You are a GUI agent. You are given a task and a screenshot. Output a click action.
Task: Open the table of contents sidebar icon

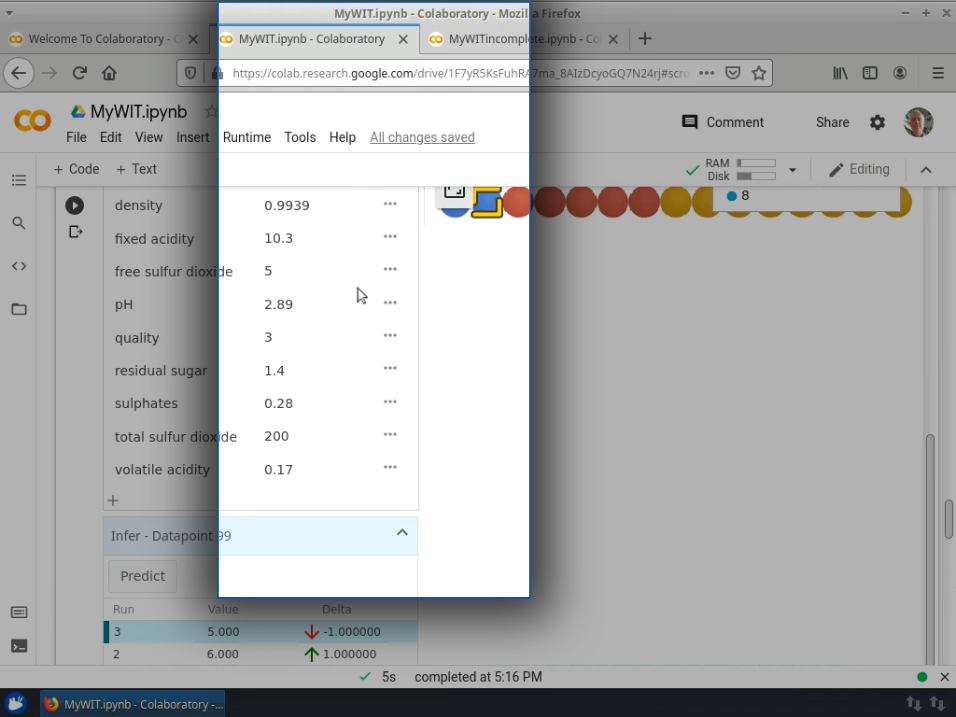pos(19,180)
